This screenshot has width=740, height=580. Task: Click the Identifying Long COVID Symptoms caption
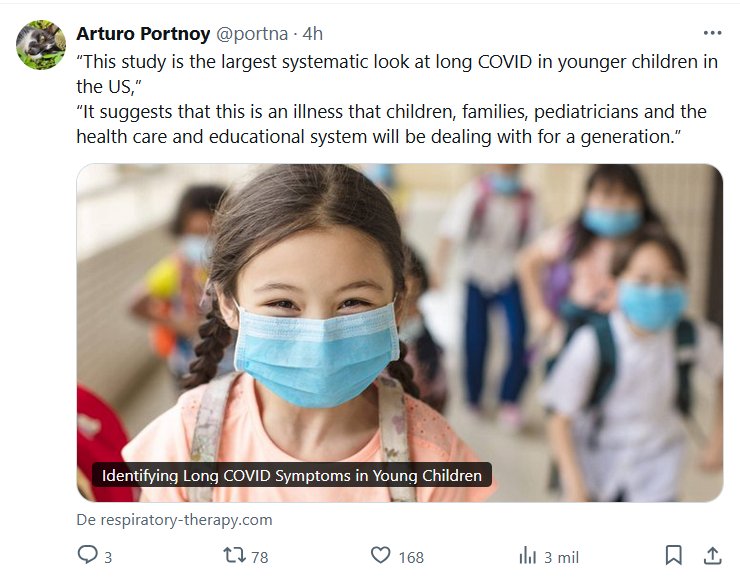(292, 476)
